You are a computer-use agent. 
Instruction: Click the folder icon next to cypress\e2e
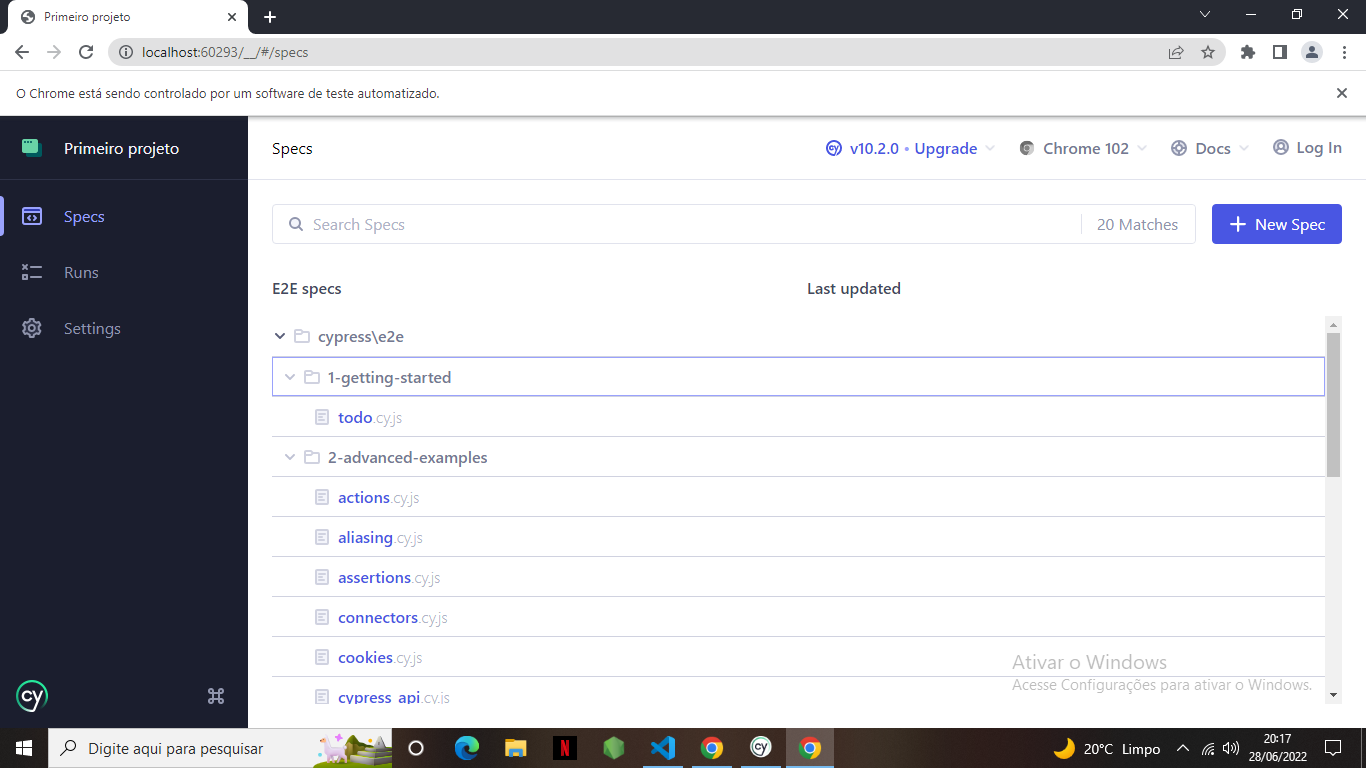click(x=302, y=337)
